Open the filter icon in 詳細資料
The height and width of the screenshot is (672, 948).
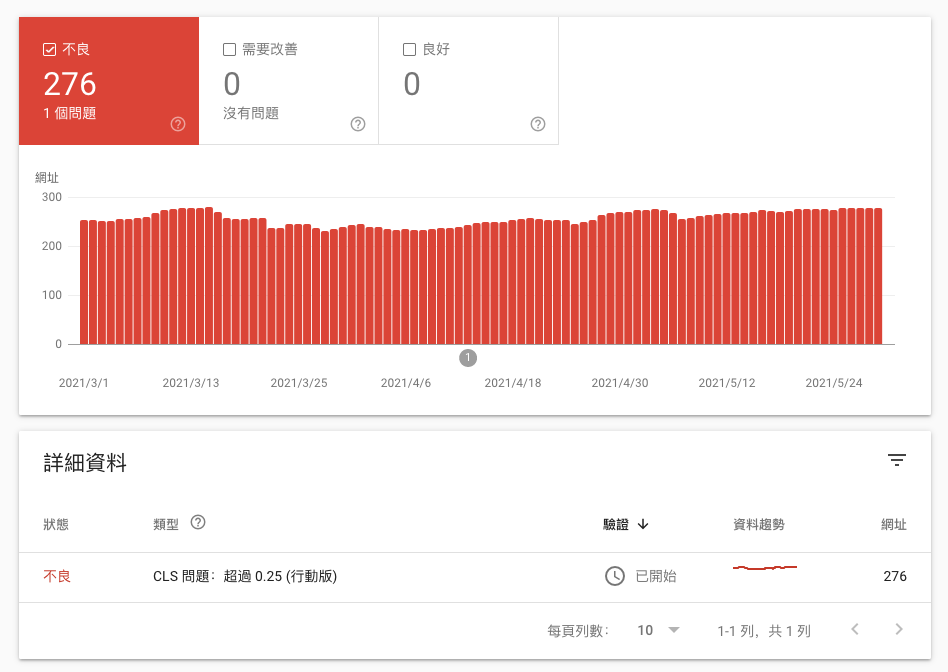pyautogui.click(x=897, y=460)
